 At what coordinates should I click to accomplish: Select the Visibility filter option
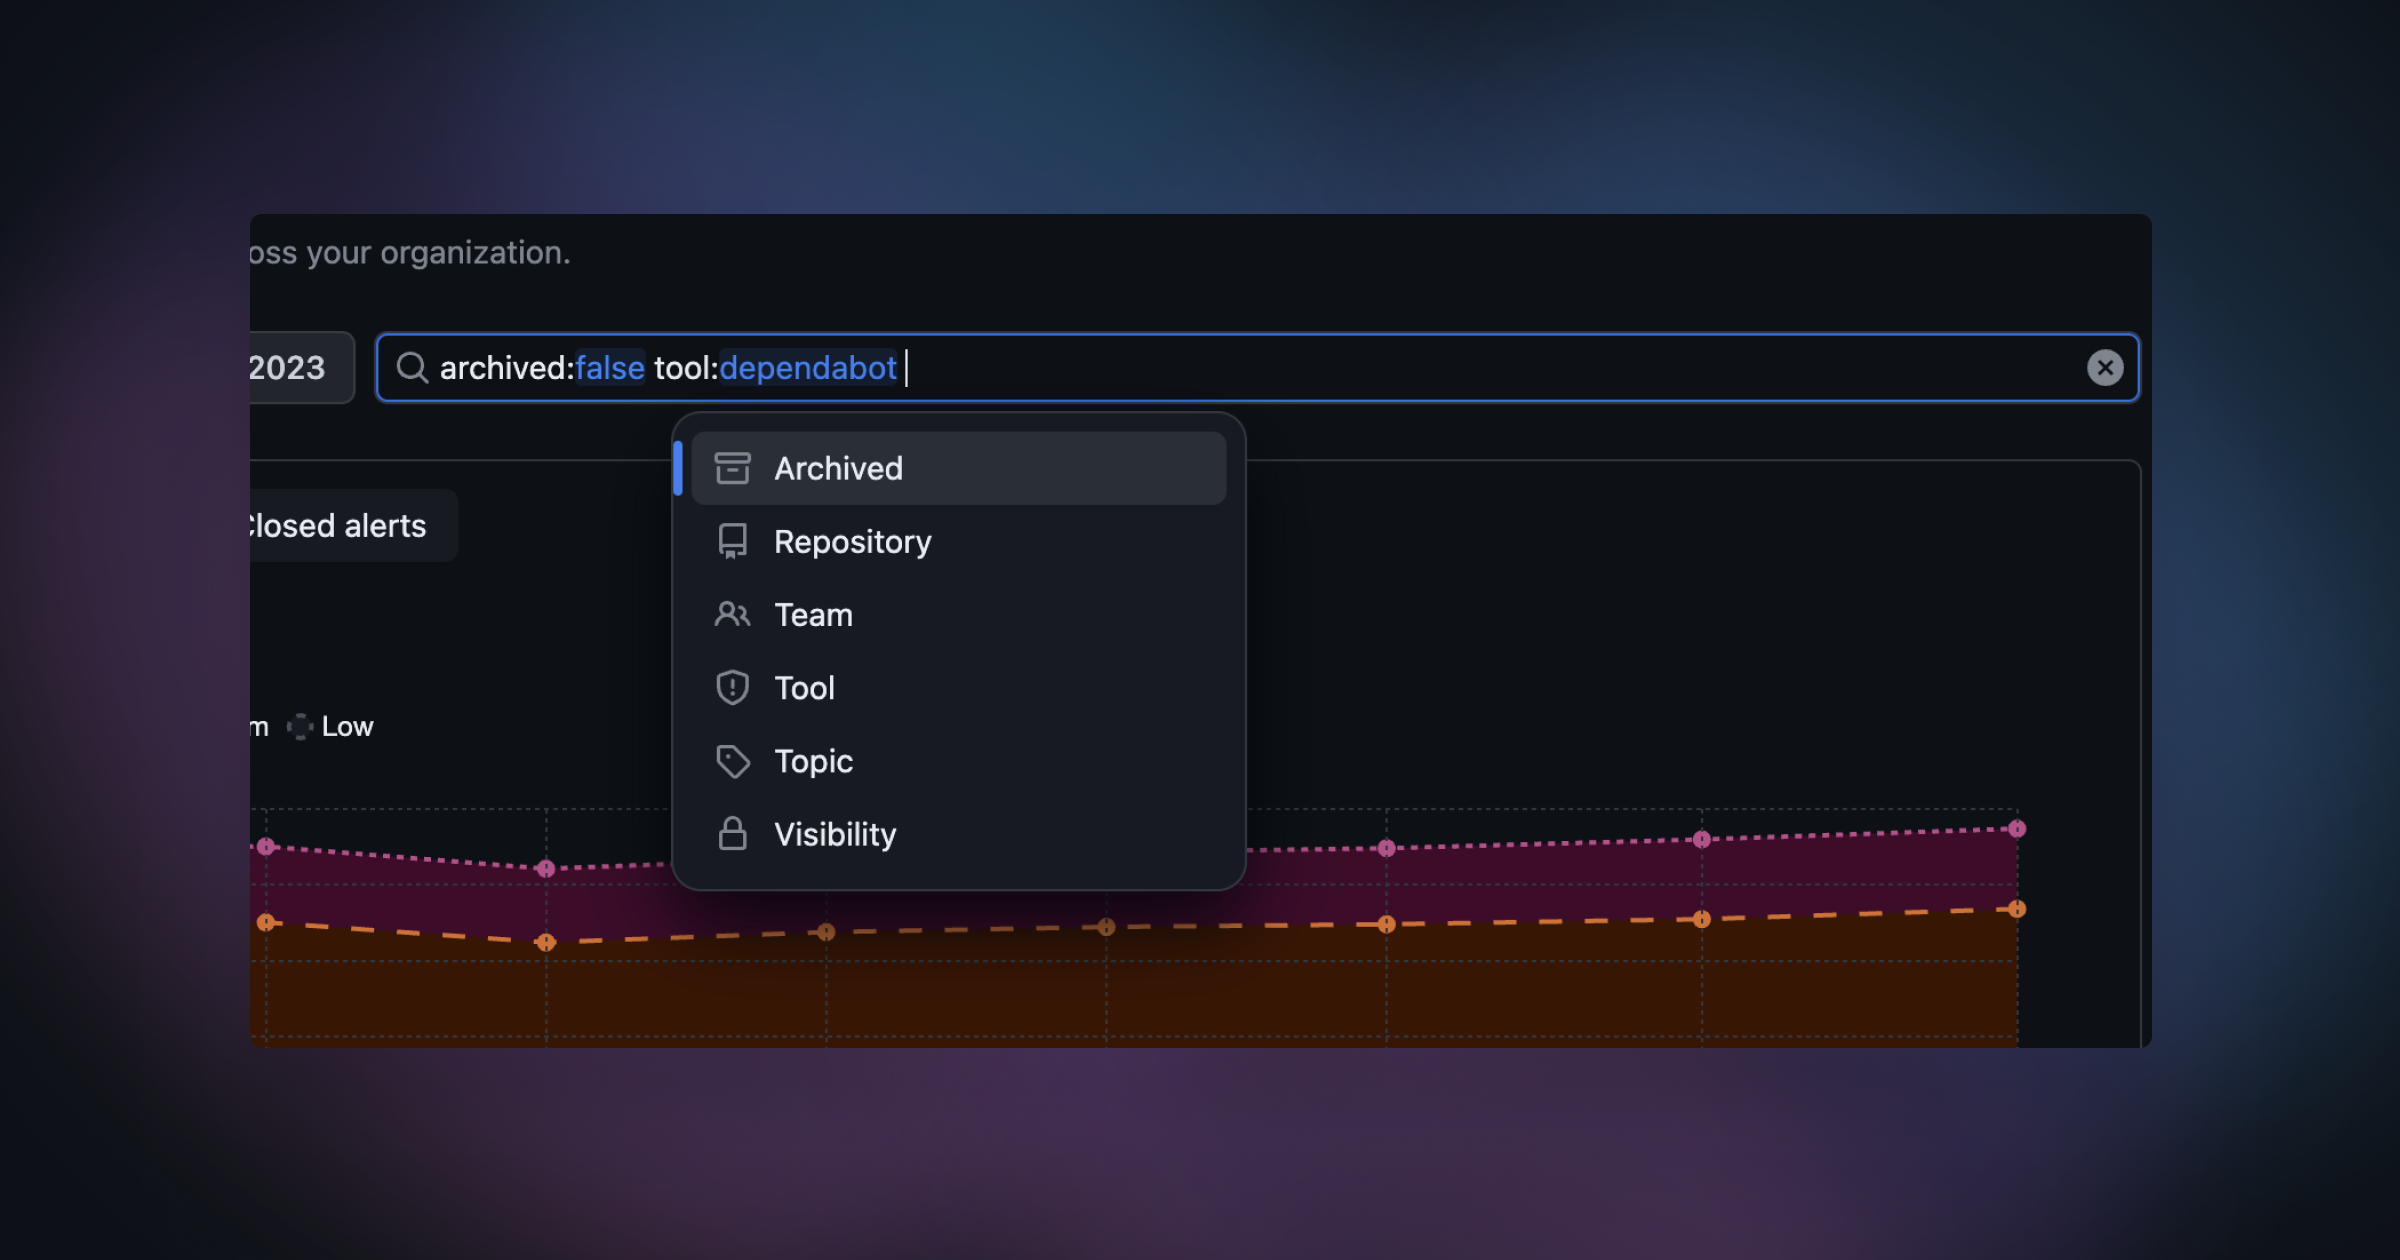(958, 833)
